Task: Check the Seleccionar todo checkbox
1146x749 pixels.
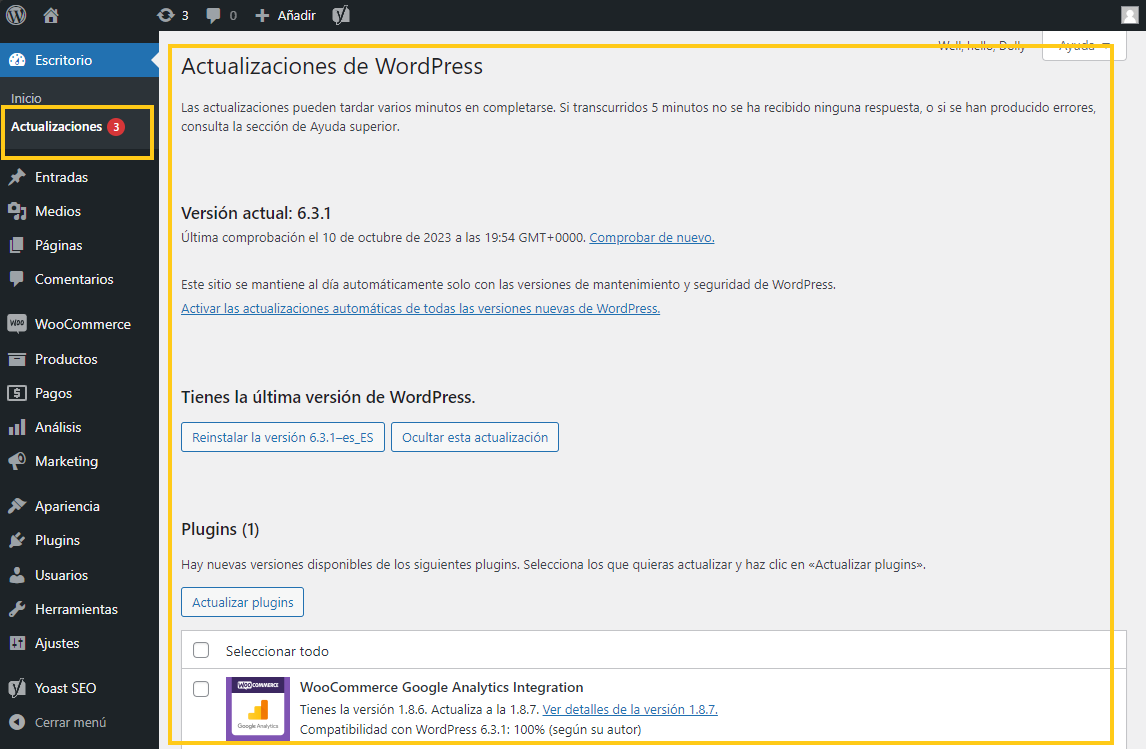Action: point(201,650)
